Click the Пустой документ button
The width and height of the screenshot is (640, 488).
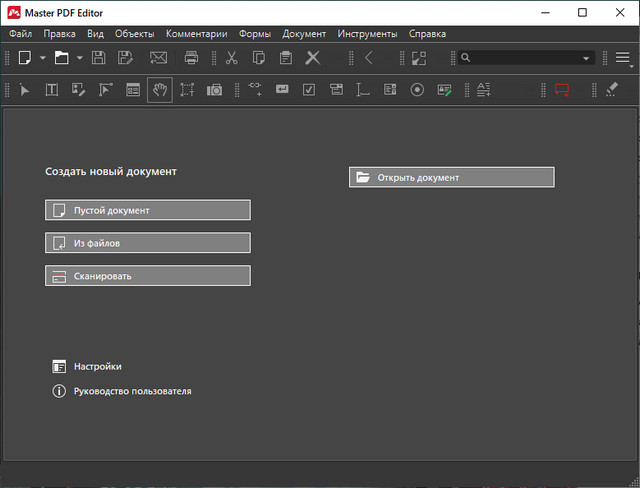[148, 210]
